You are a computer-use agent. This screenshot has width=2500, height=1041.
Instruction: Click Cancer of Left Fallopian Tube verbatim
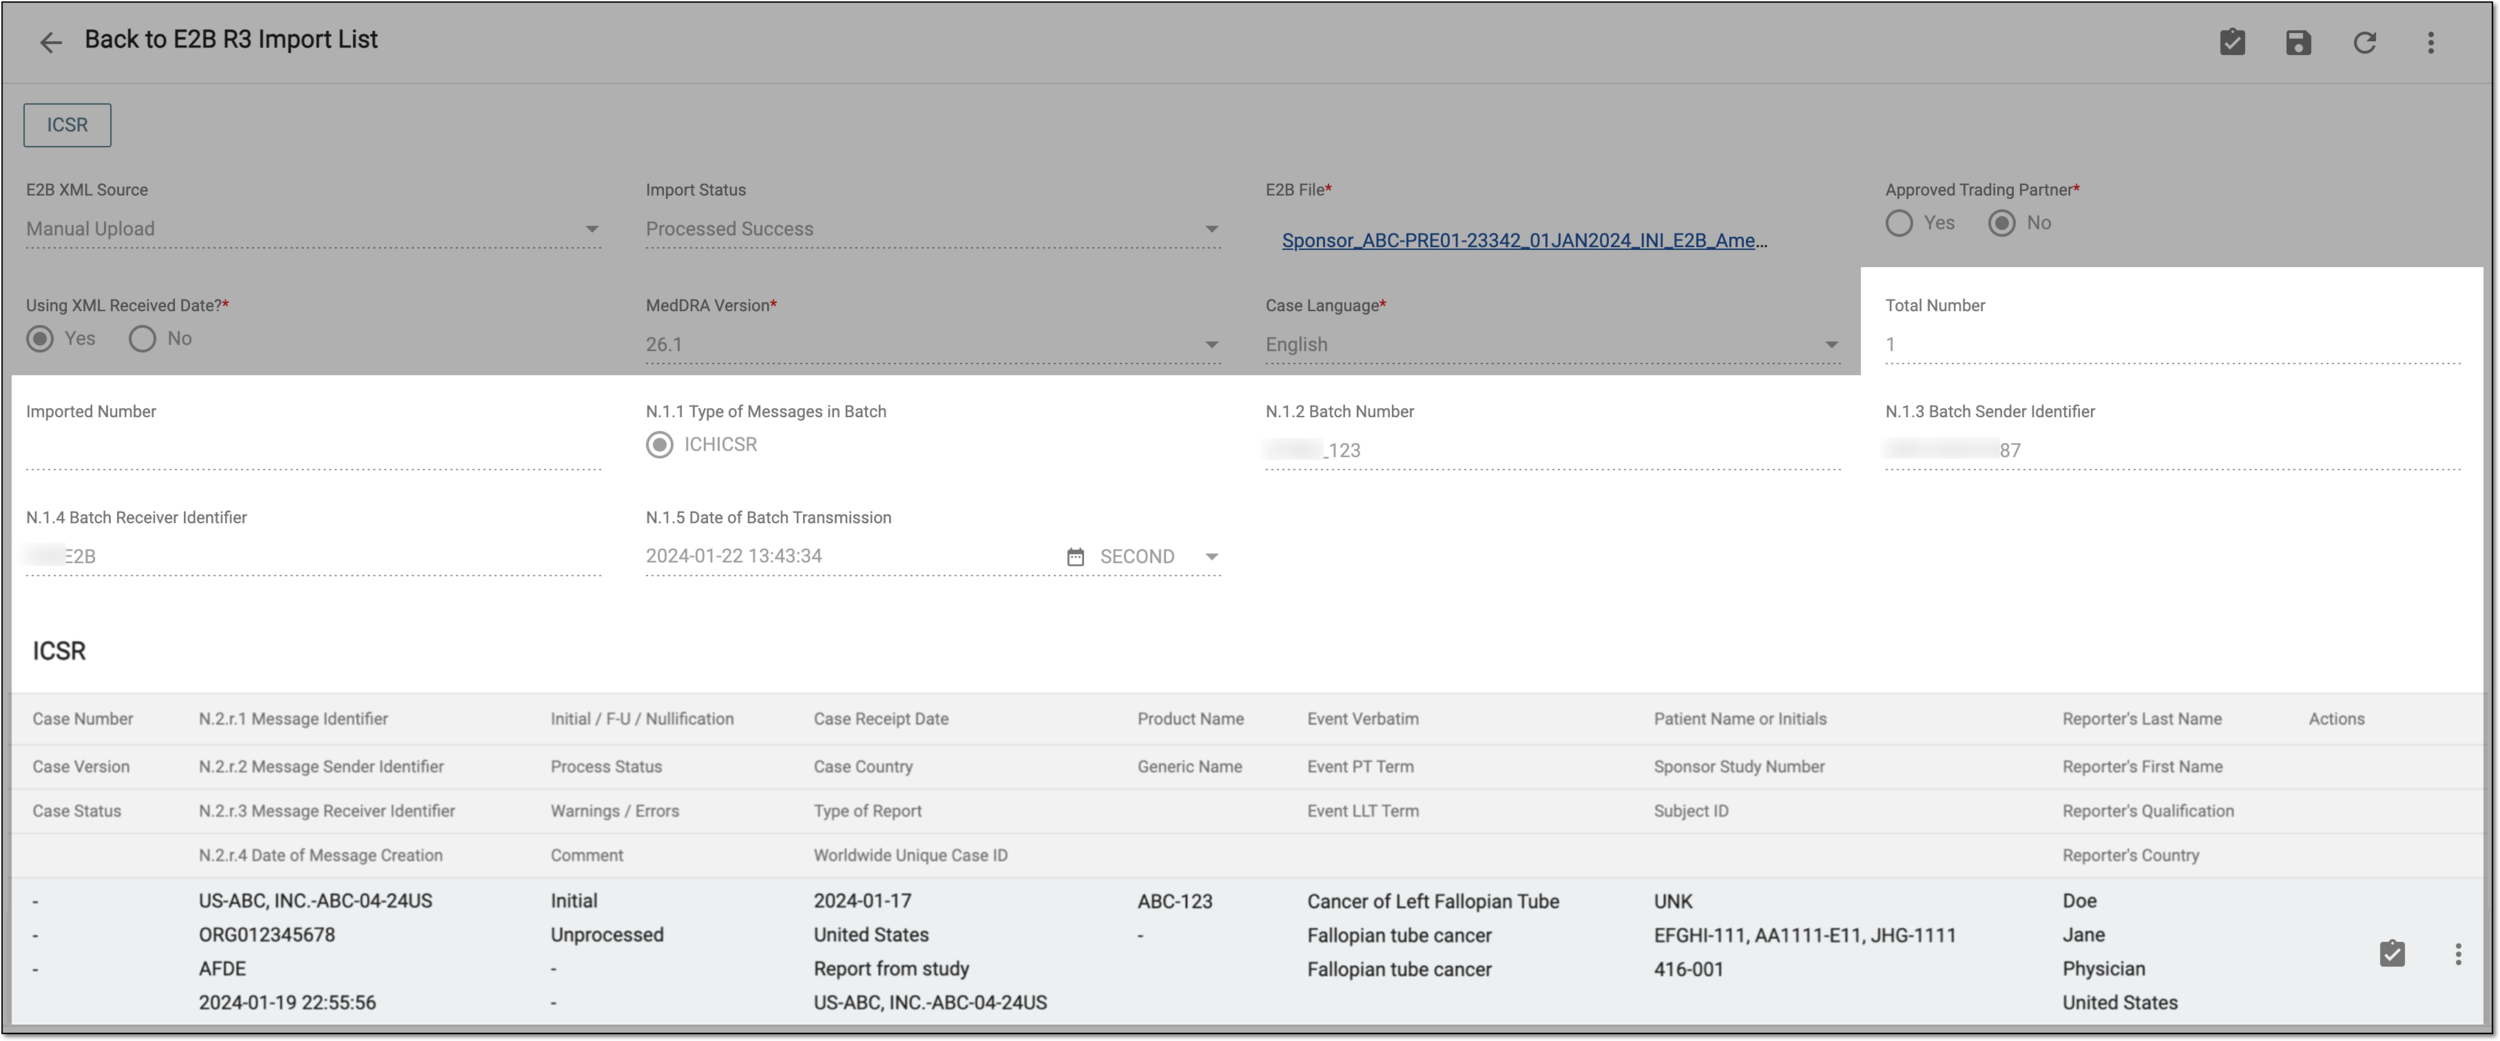tap(1433, 901)
